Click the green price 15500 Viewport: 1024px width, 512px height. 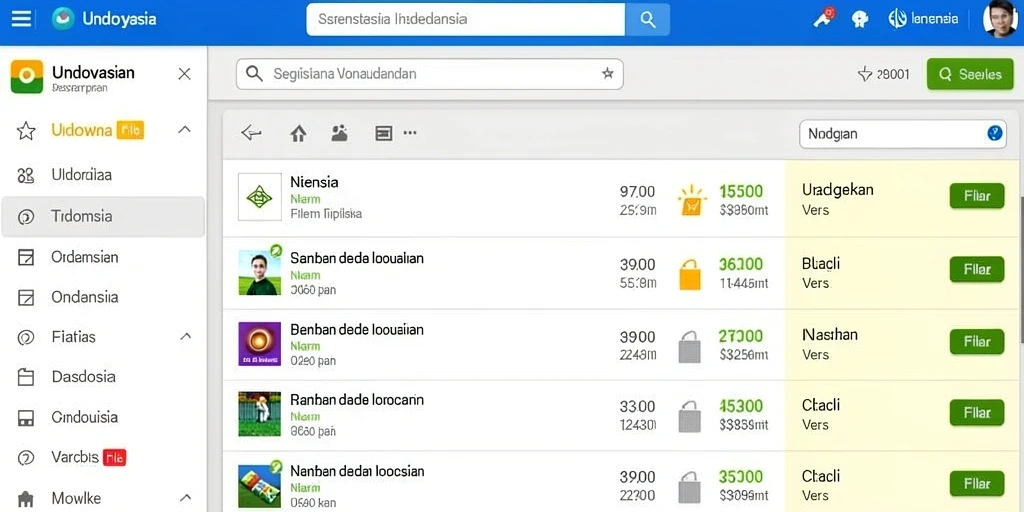coord(741,191)
